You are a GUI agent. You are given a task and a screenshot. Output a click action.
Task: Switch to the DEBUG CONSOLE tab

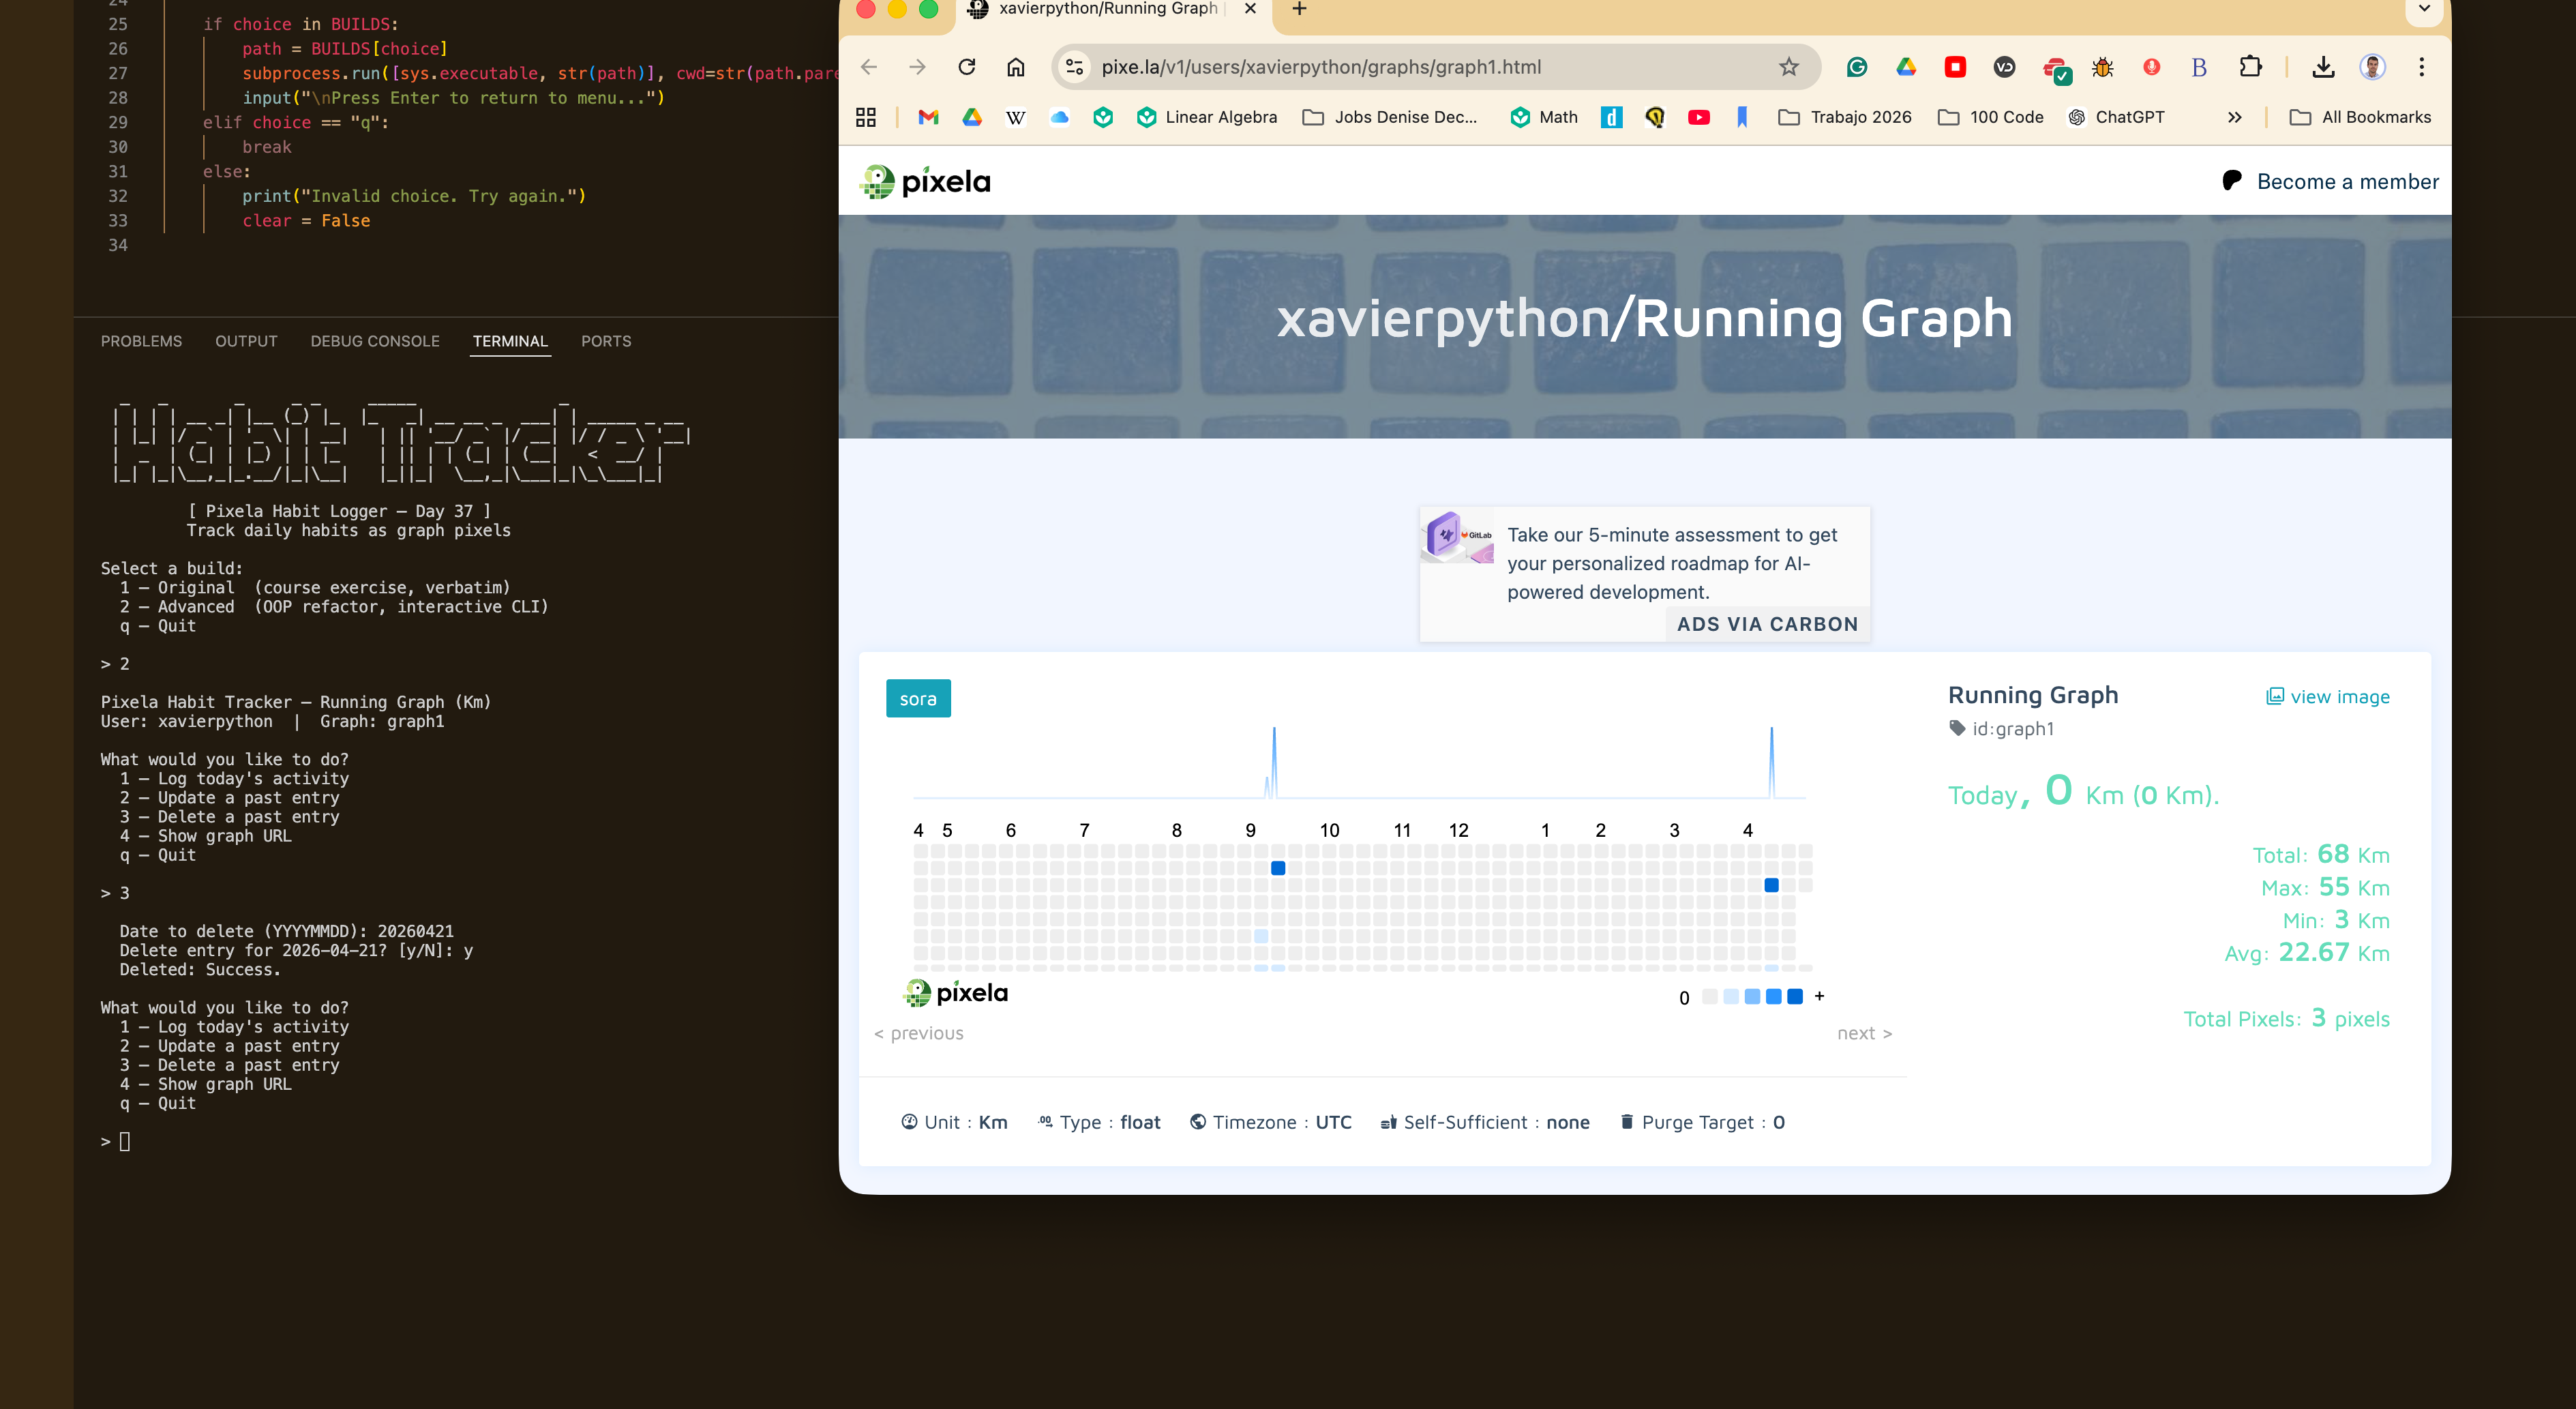point(375,341)
